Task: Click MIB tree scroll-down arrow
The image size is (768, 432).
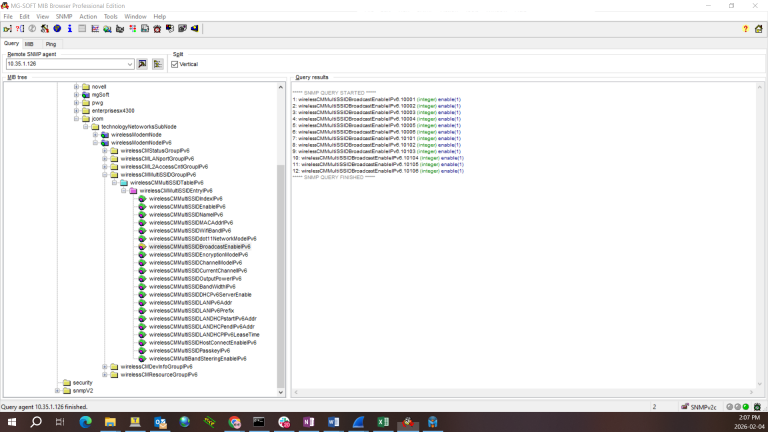Action: (x=281, y=392)
